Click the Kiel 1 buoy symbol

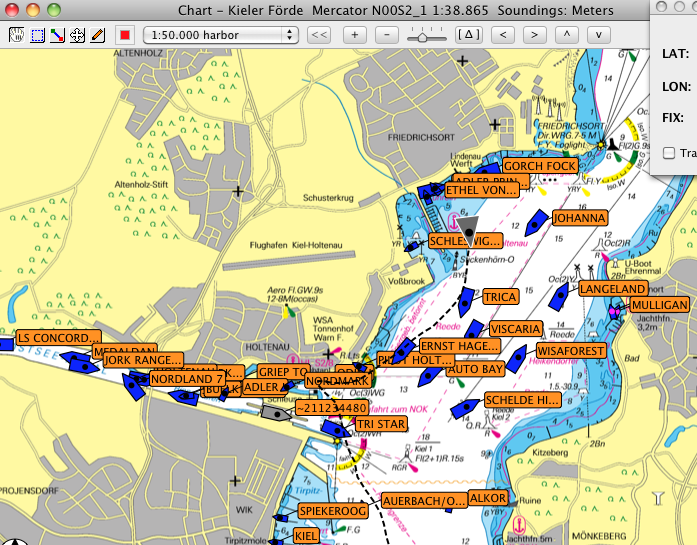(406, 455)
